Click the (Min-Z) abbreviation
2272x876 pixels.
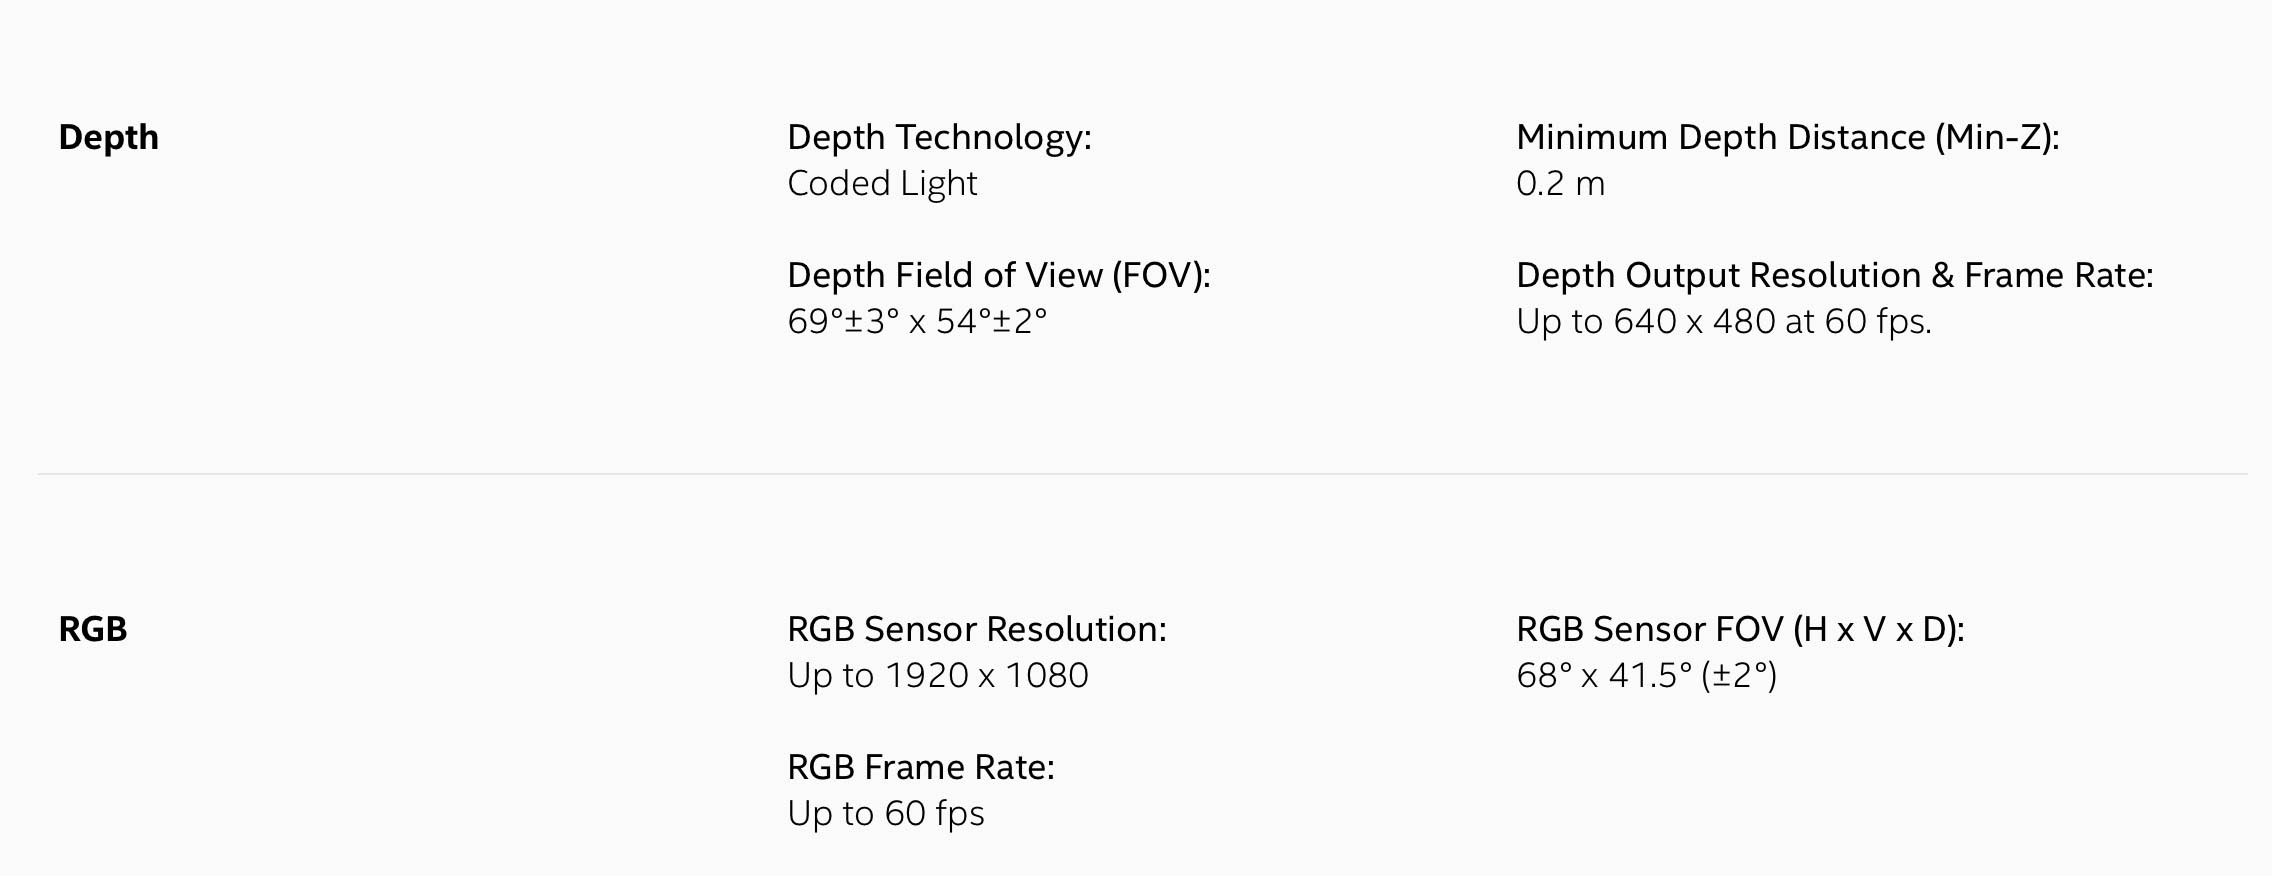pyautogui.click(x=1996, y=137)
